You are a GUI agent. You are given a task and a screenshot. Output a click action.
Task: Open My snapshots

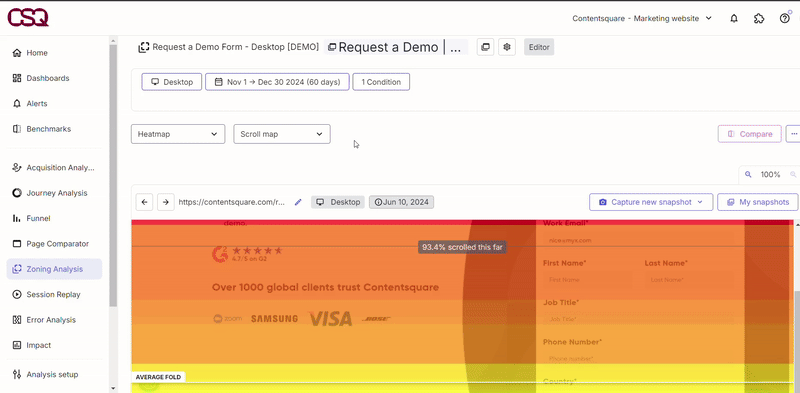tap(758, 202)
